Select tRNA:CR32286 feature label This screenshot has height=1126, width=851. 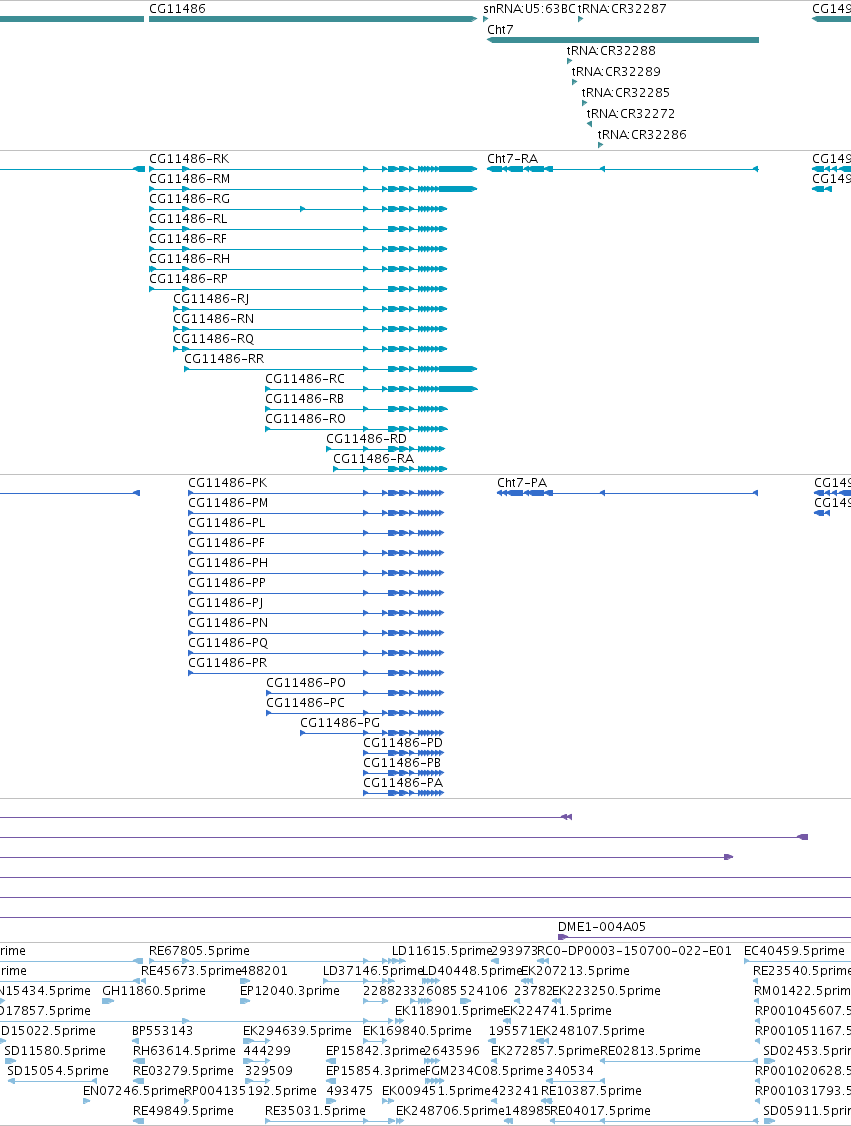pyautogui.click(x=642, y=134)
